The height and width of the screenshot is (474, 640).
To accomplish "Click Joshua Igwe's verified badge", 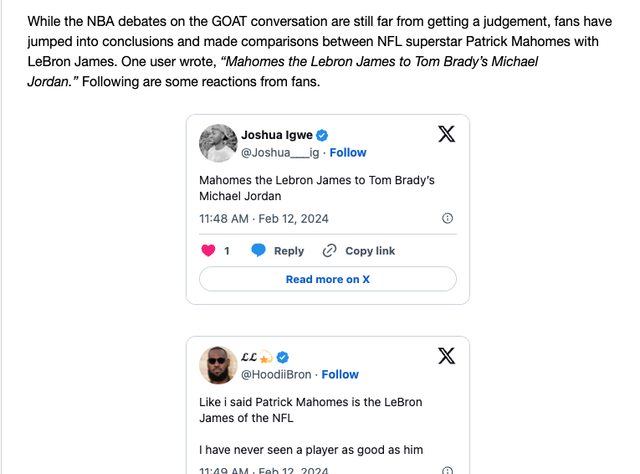I will click(x=323, y=135).
